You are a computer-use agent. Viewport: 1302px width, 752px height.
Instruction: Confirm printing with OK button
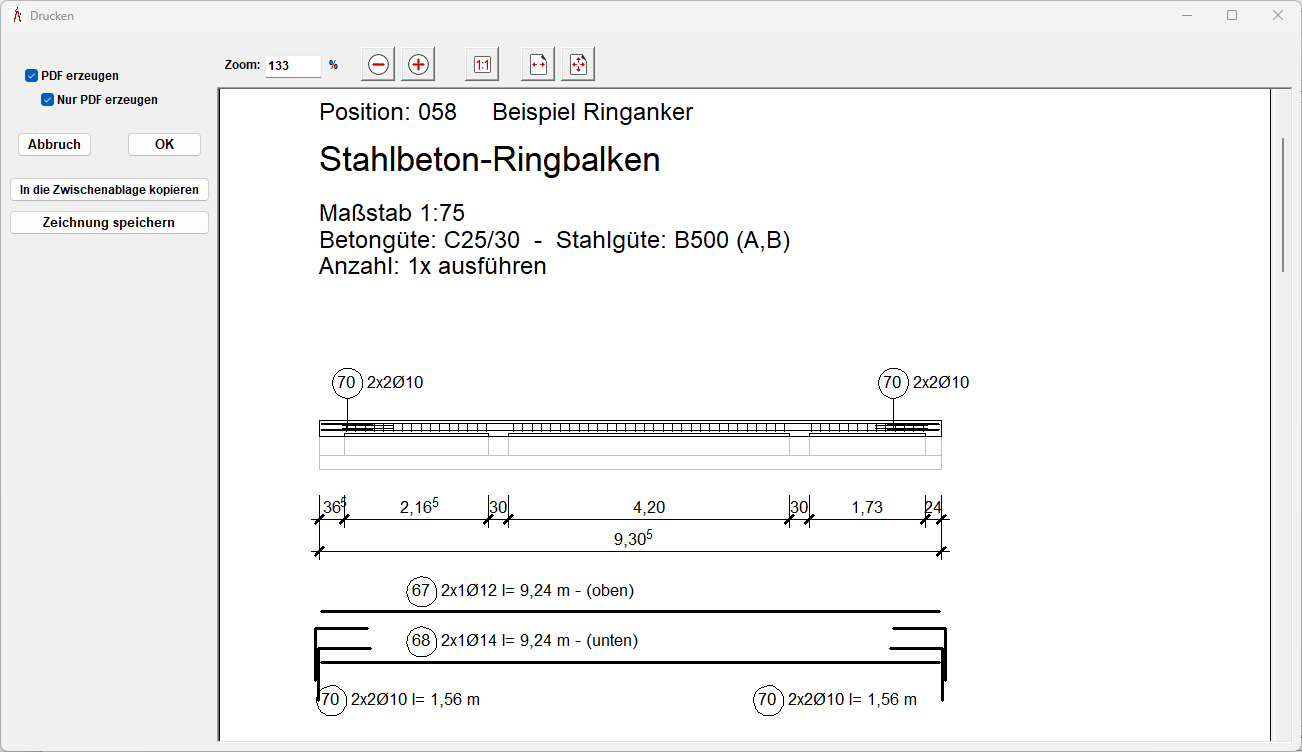point(164,145)
